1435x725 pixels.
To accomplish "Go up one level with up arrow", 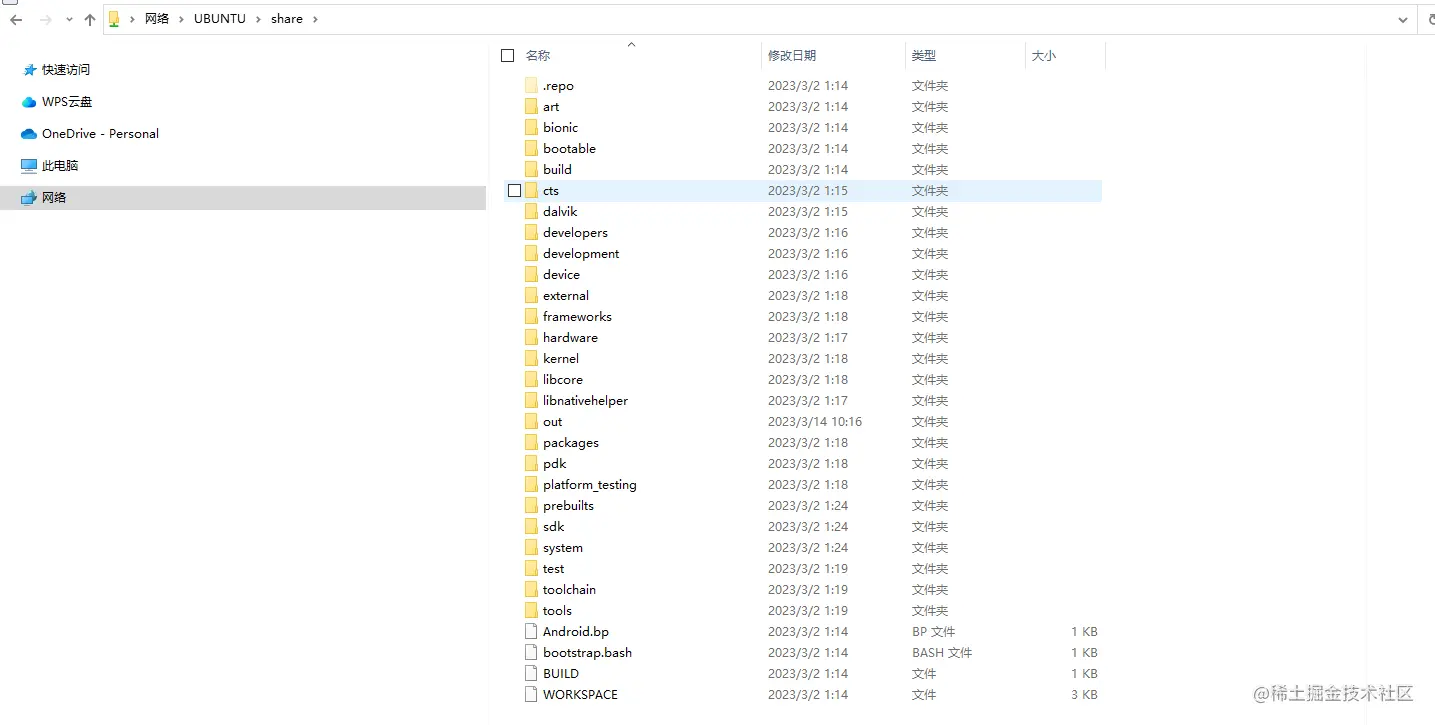I will point(90,19).
